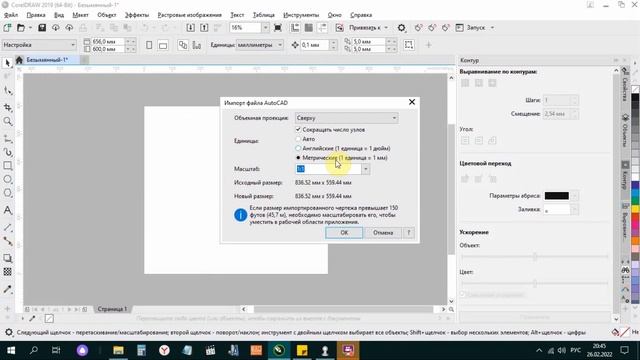Open the page size preset dropdown Настройка
640x360 pixels.
(x=39, y=45)
